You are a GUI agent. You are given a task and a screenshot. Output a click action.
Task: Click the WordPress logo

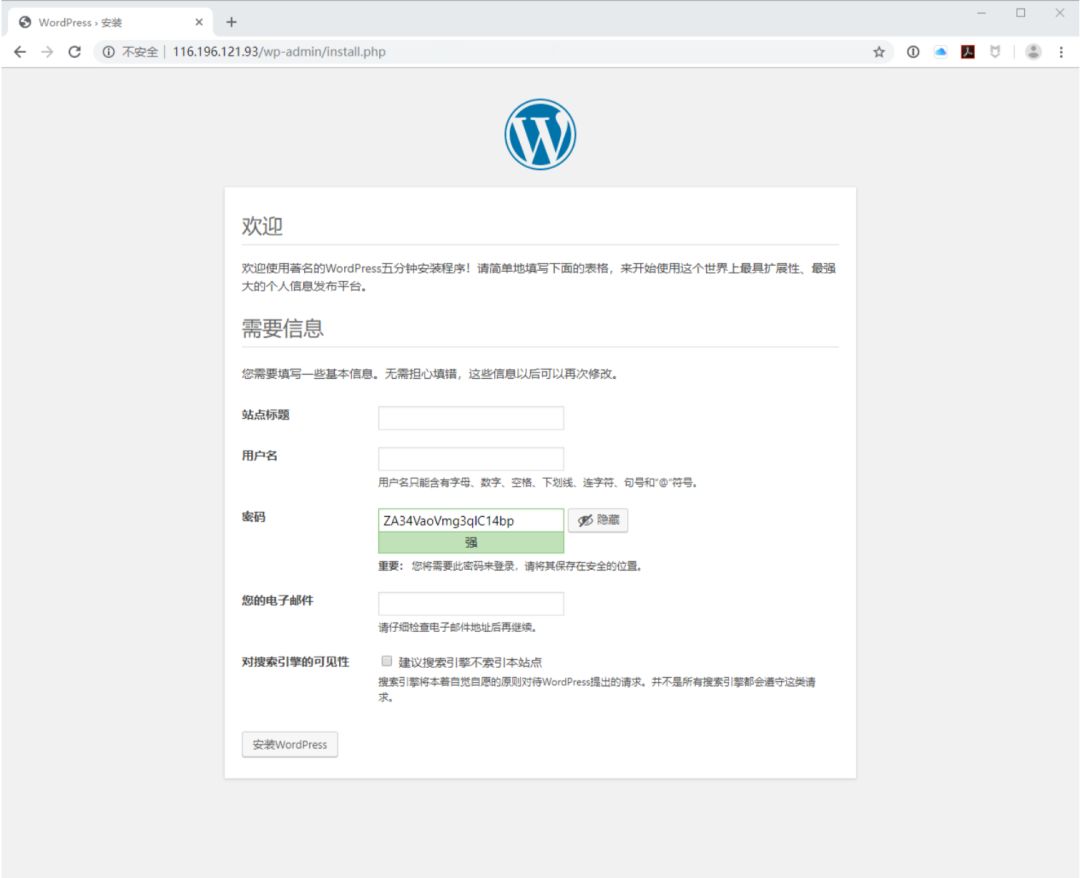(x=540, y=134)
